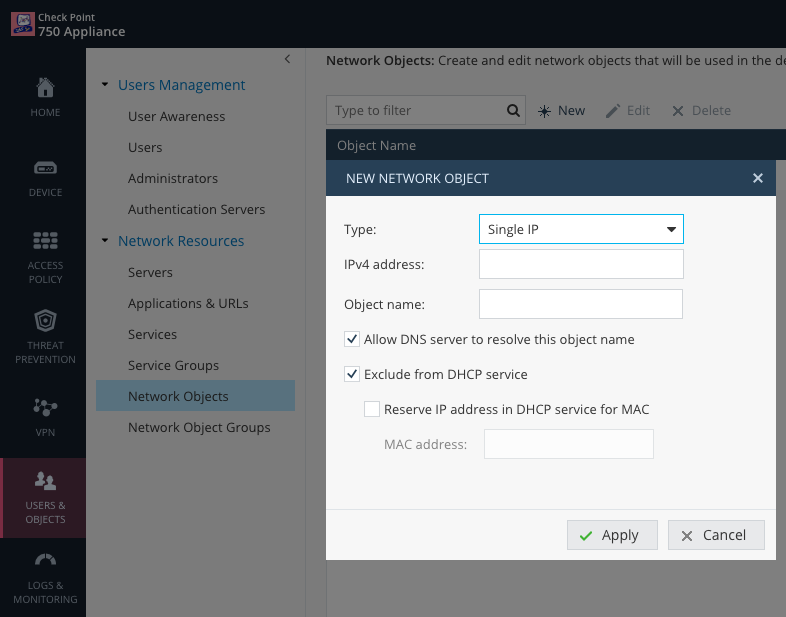This screenshot has height=617, width=786.
Task: Collapse the side navigation panel chevron
Action: coord(287,59)
